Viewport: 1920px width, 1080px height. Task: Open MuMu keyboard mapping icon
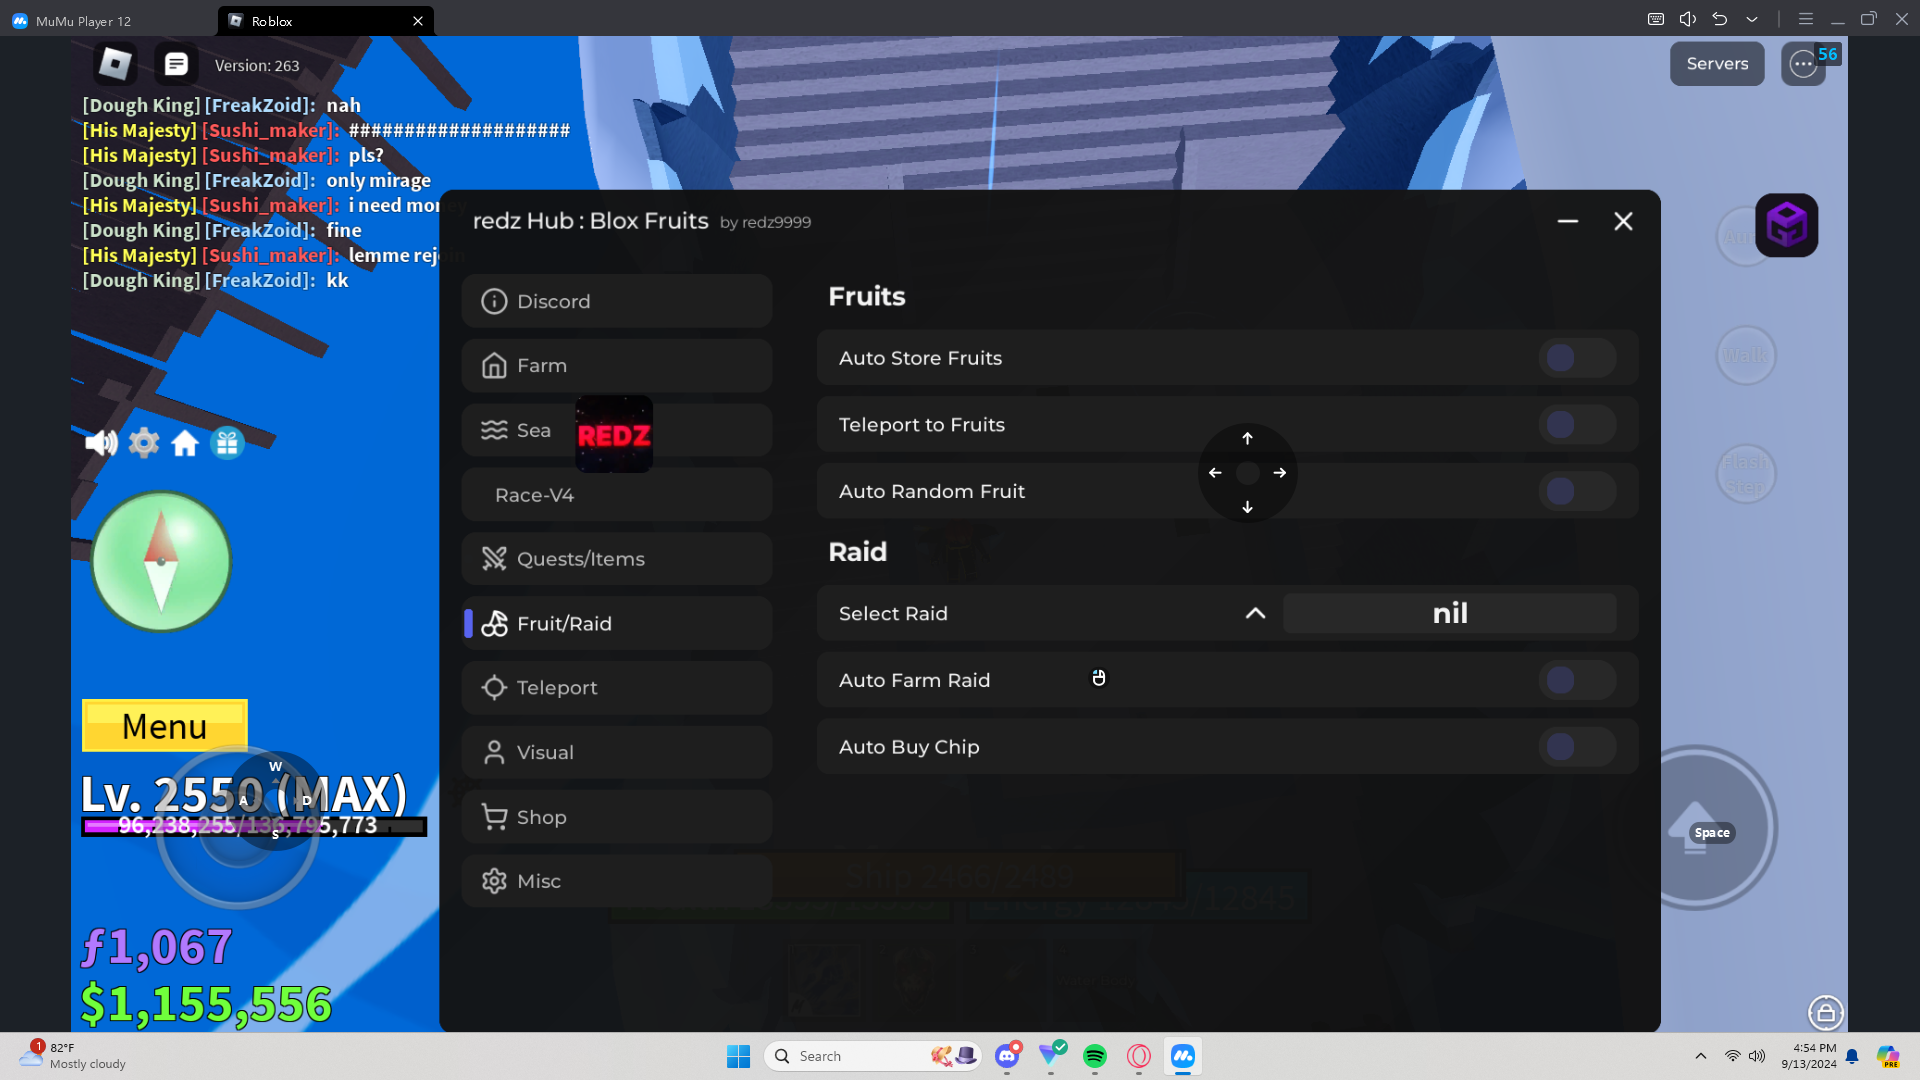coord(1656,19)
